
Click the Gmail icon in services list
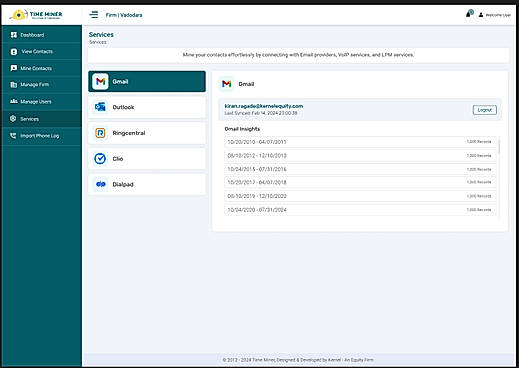point(100,81)
